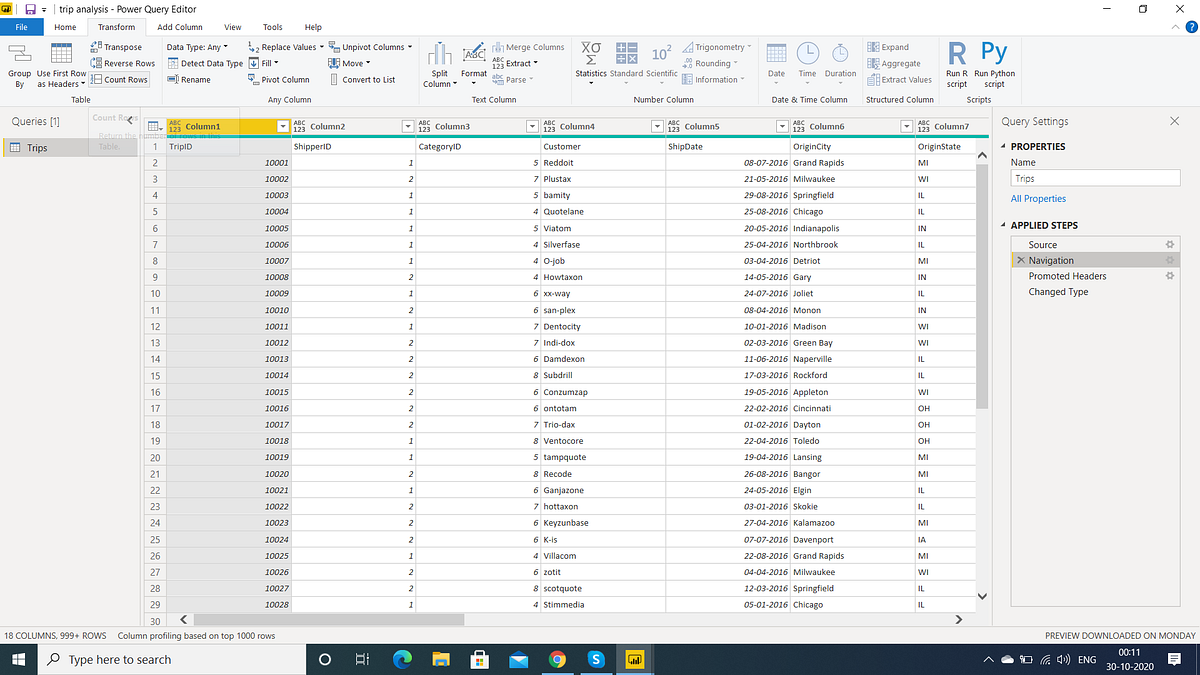Screen dimensions: 1200x675
Task: Open the Tools menu
Action: 273,27
